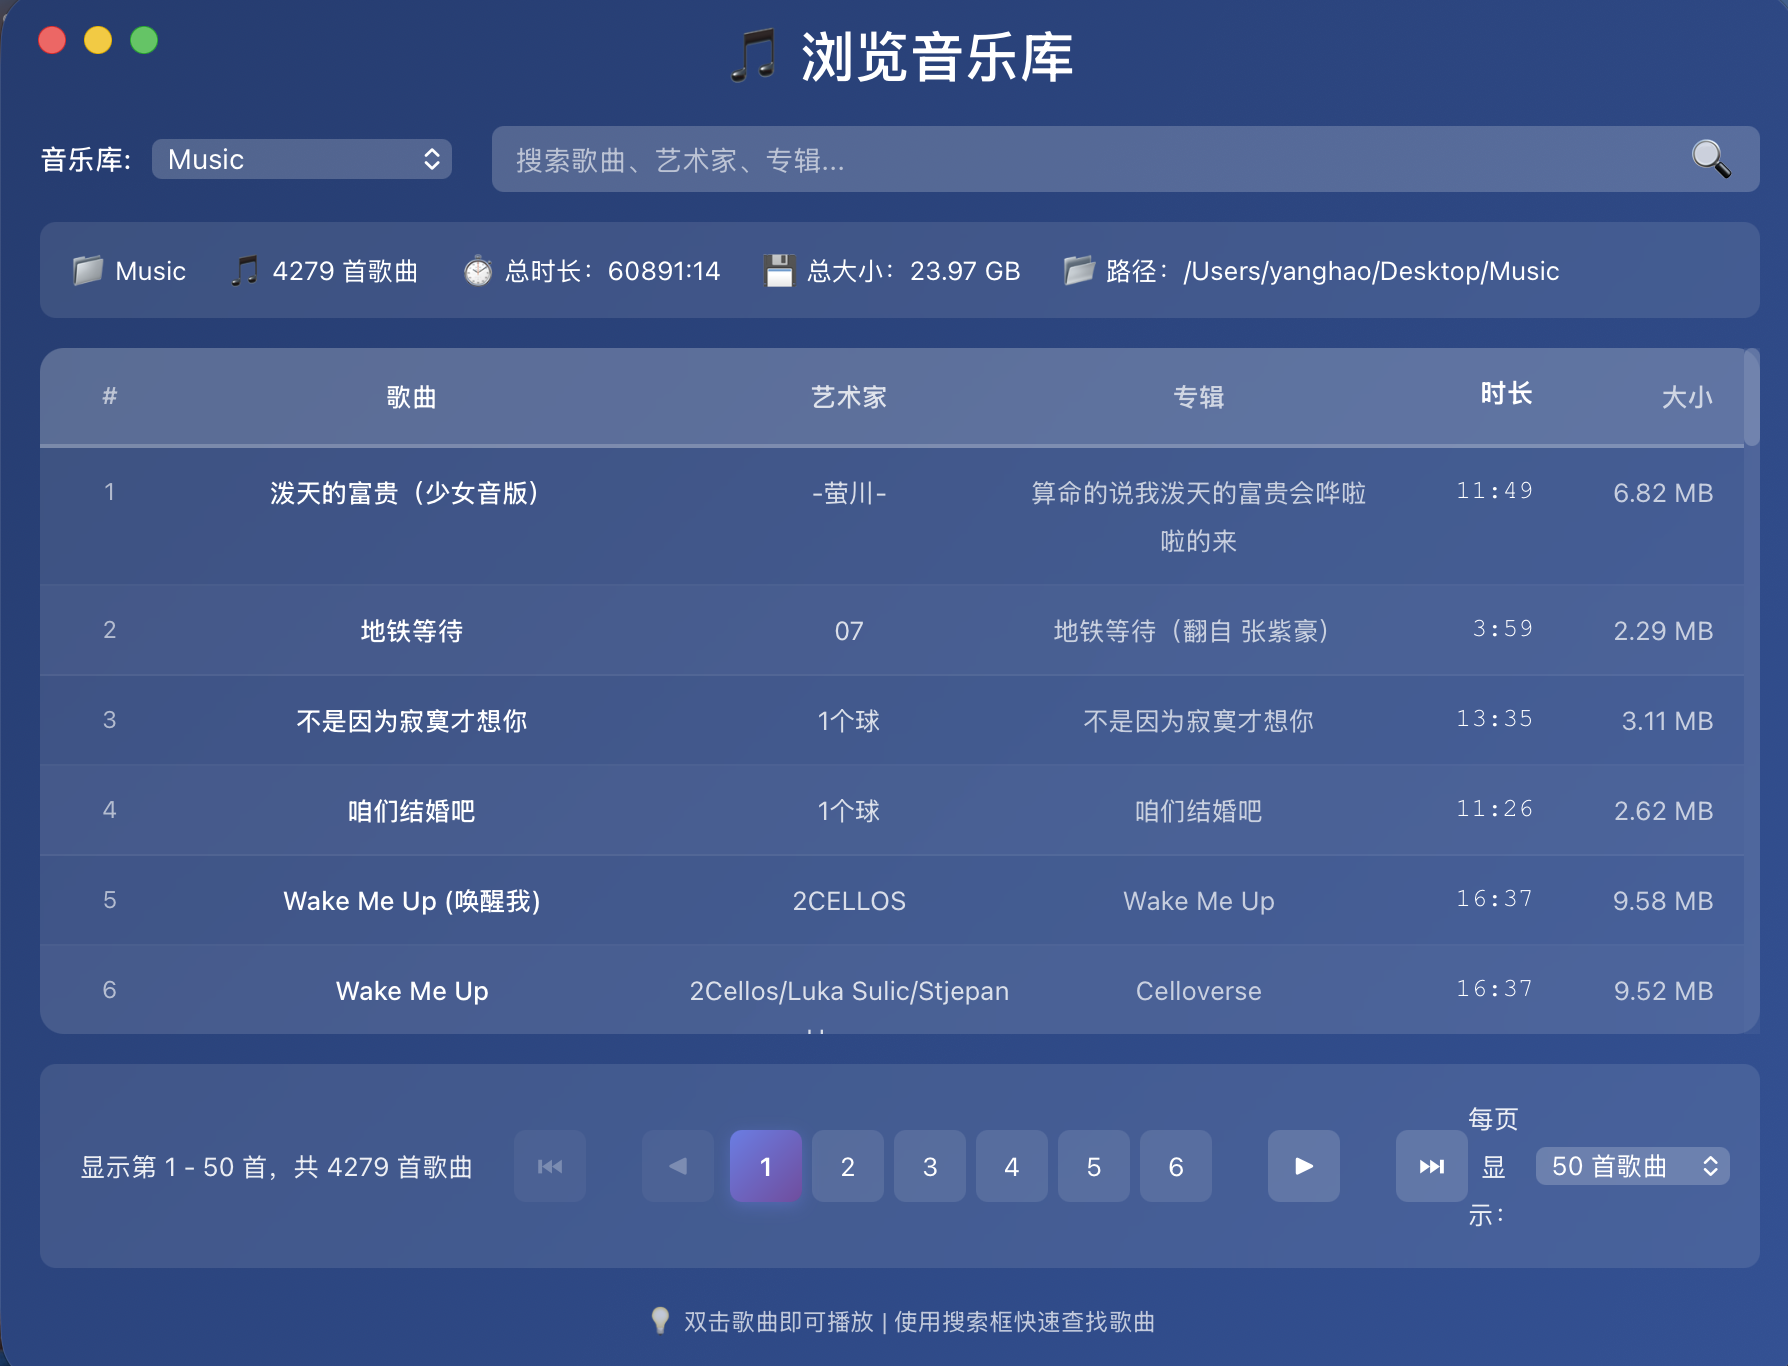This screenshot has width=1788, height=1366.
Task: Go to page 3 of the song list
Action: pyautogui.click(x=929, y=1166)
